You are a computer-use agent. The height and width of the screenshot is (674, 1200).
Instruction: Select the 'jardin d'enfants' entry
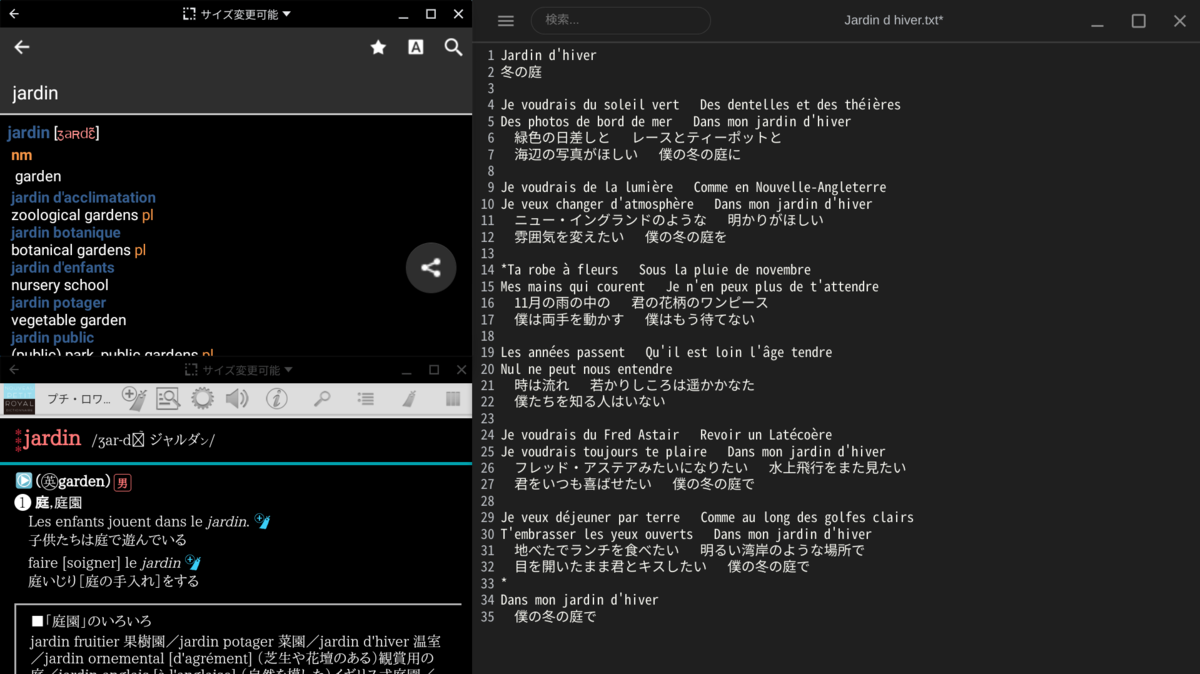point(63,268)
